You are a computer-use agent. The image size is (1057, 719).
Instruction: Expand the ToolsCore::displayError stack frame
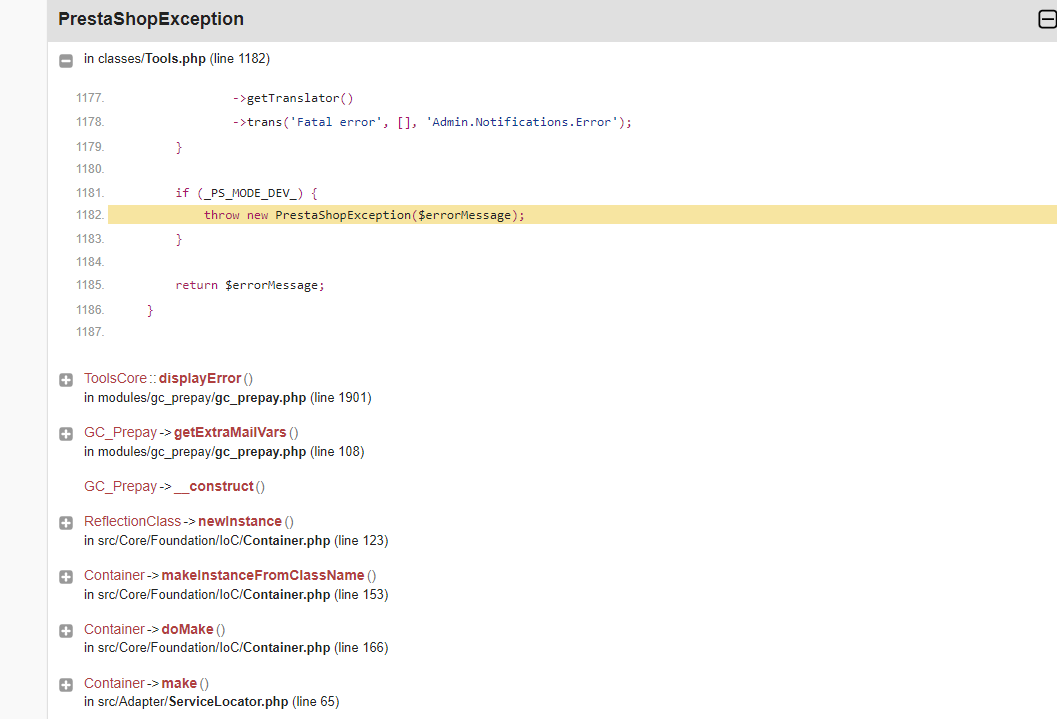point(65,380)
